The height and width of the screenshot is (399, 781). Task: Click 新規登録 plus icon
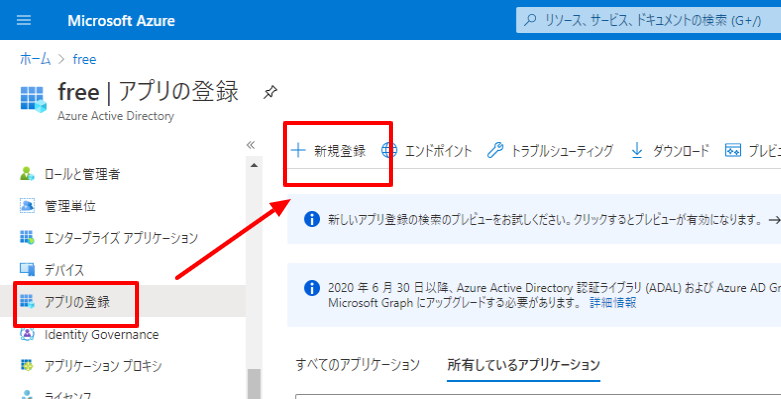298,150
